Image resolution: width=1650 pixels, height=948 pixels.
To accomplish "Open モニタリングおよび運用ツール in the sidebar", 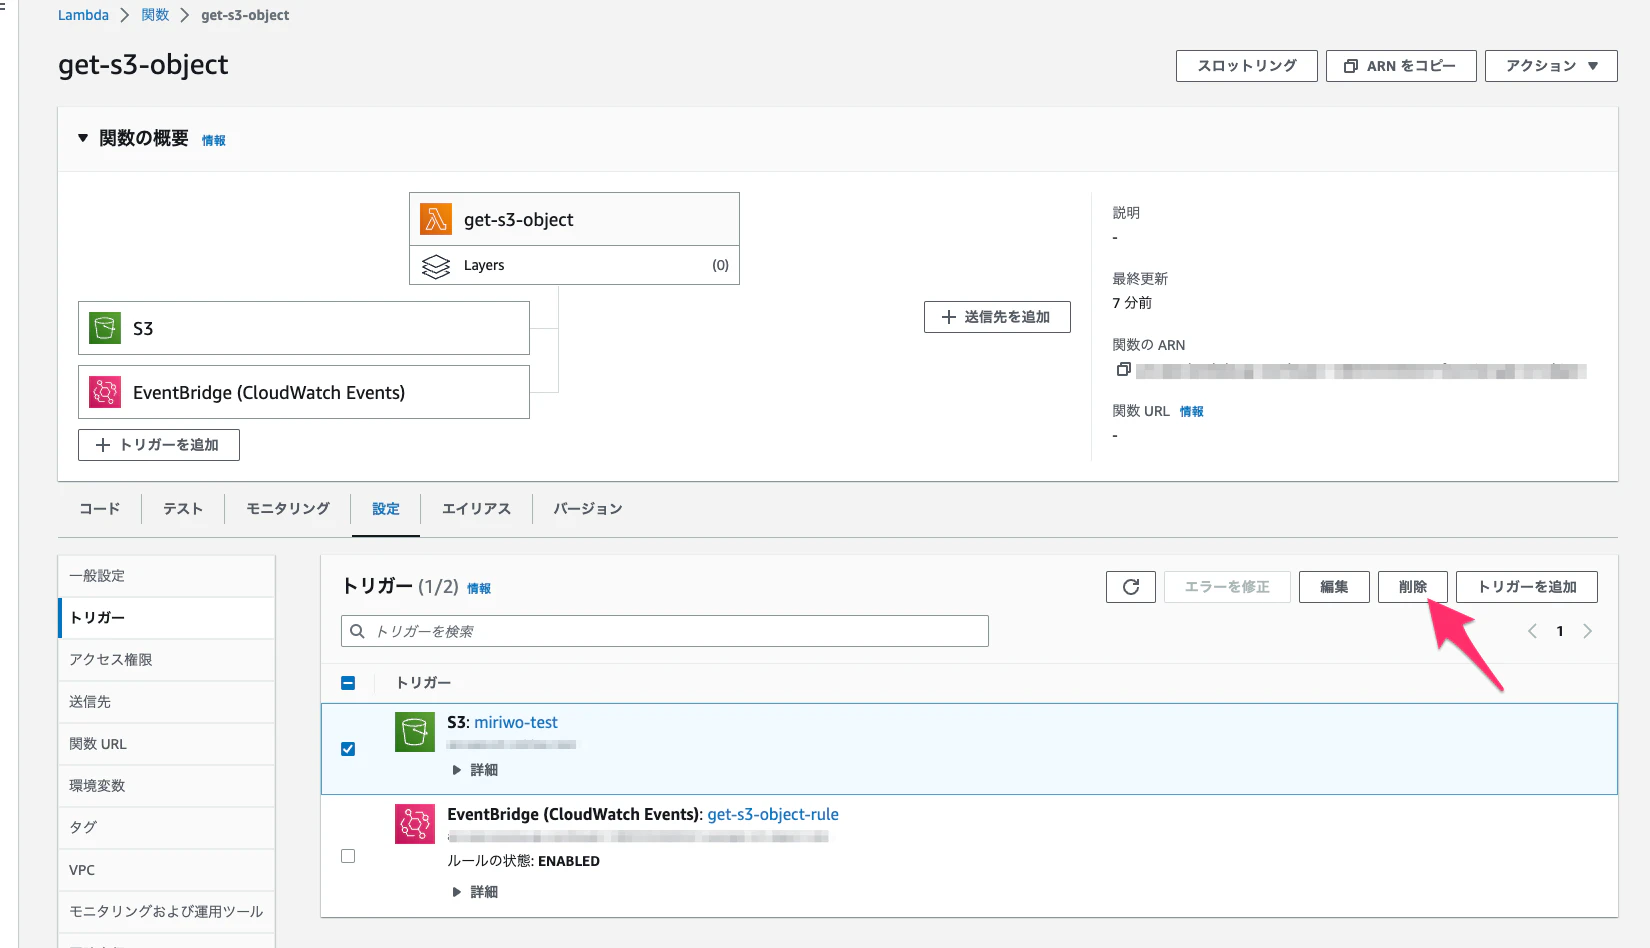I will coord(167,912).
